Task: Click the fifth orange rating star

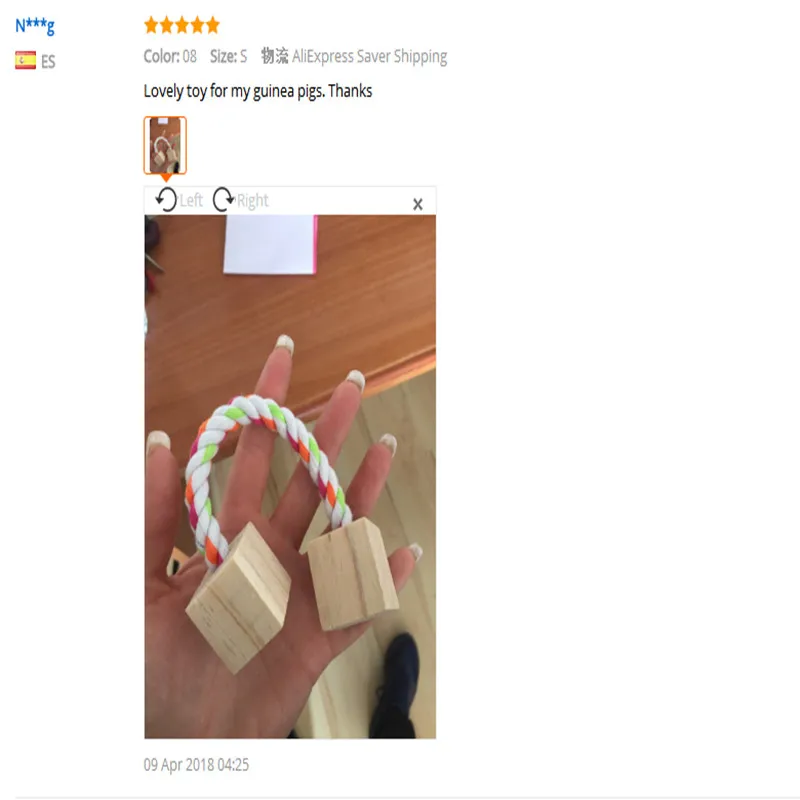Action: coord(213,25)
